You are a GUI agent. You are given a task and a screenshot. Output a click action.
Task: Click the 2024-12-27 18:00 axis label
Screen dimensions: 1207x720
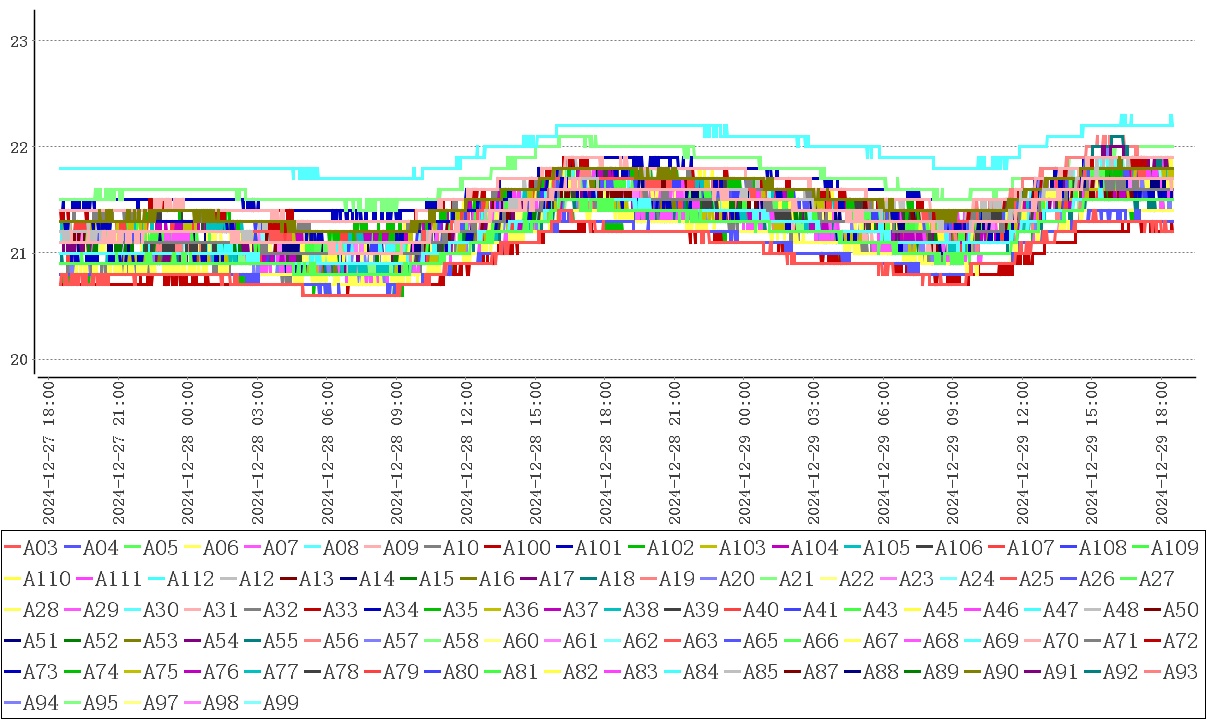click(x=47, y=451)
